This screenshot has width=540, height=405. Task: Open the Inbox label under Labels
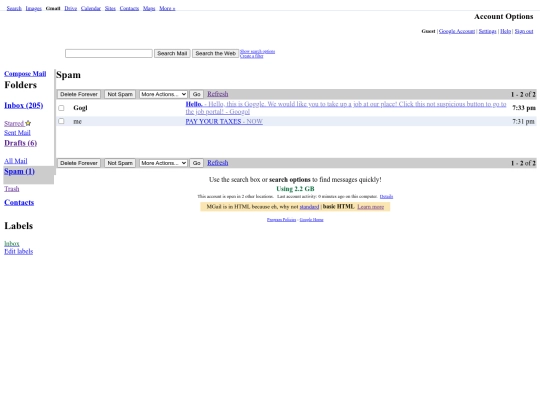[x=12, y=243]
